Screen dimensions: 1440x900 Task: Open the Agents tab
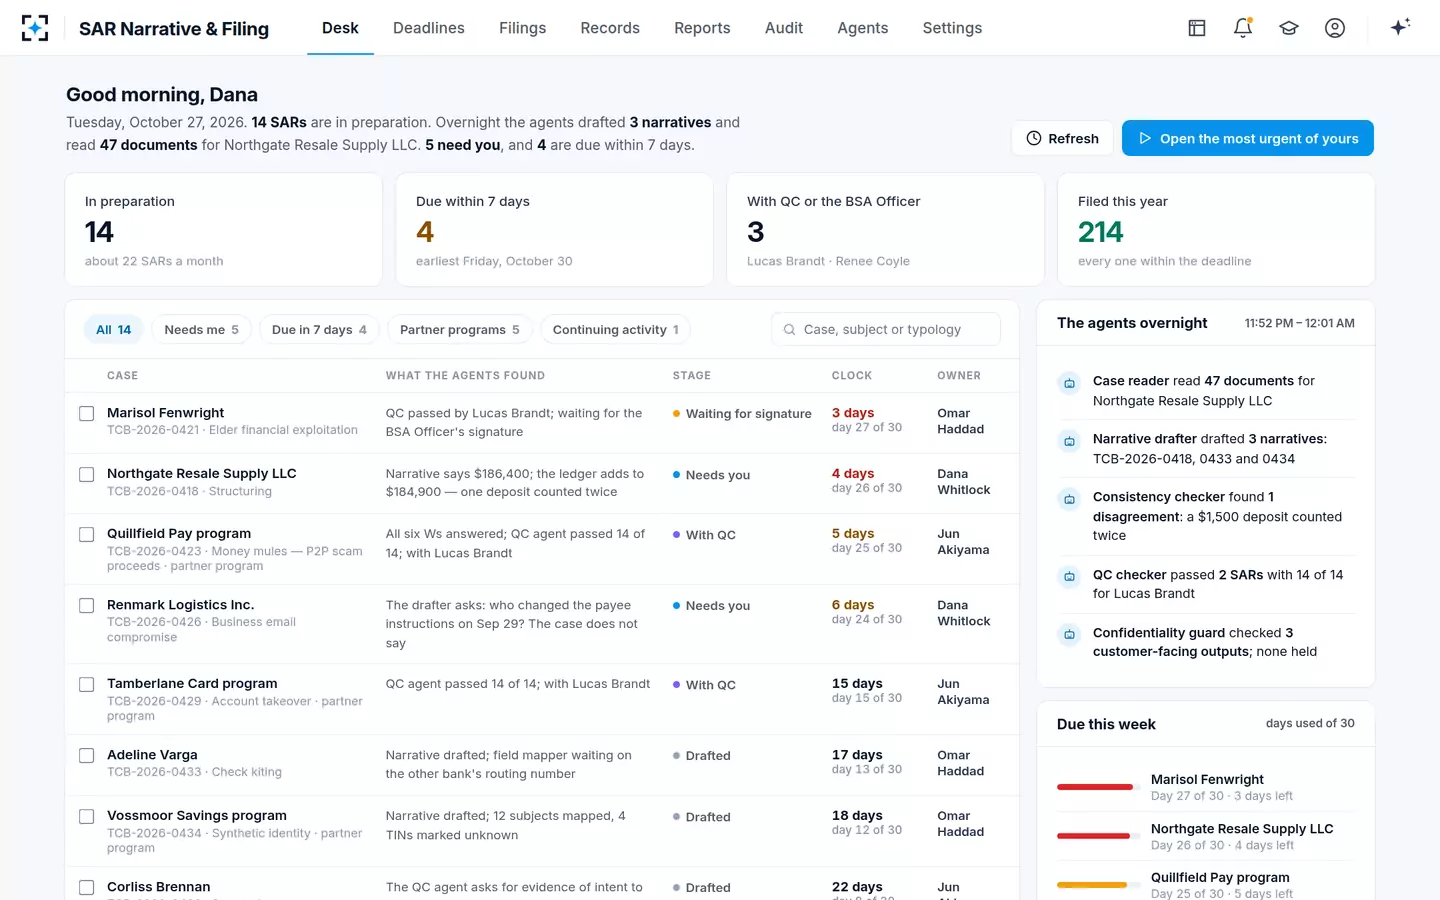click(863, 28)
